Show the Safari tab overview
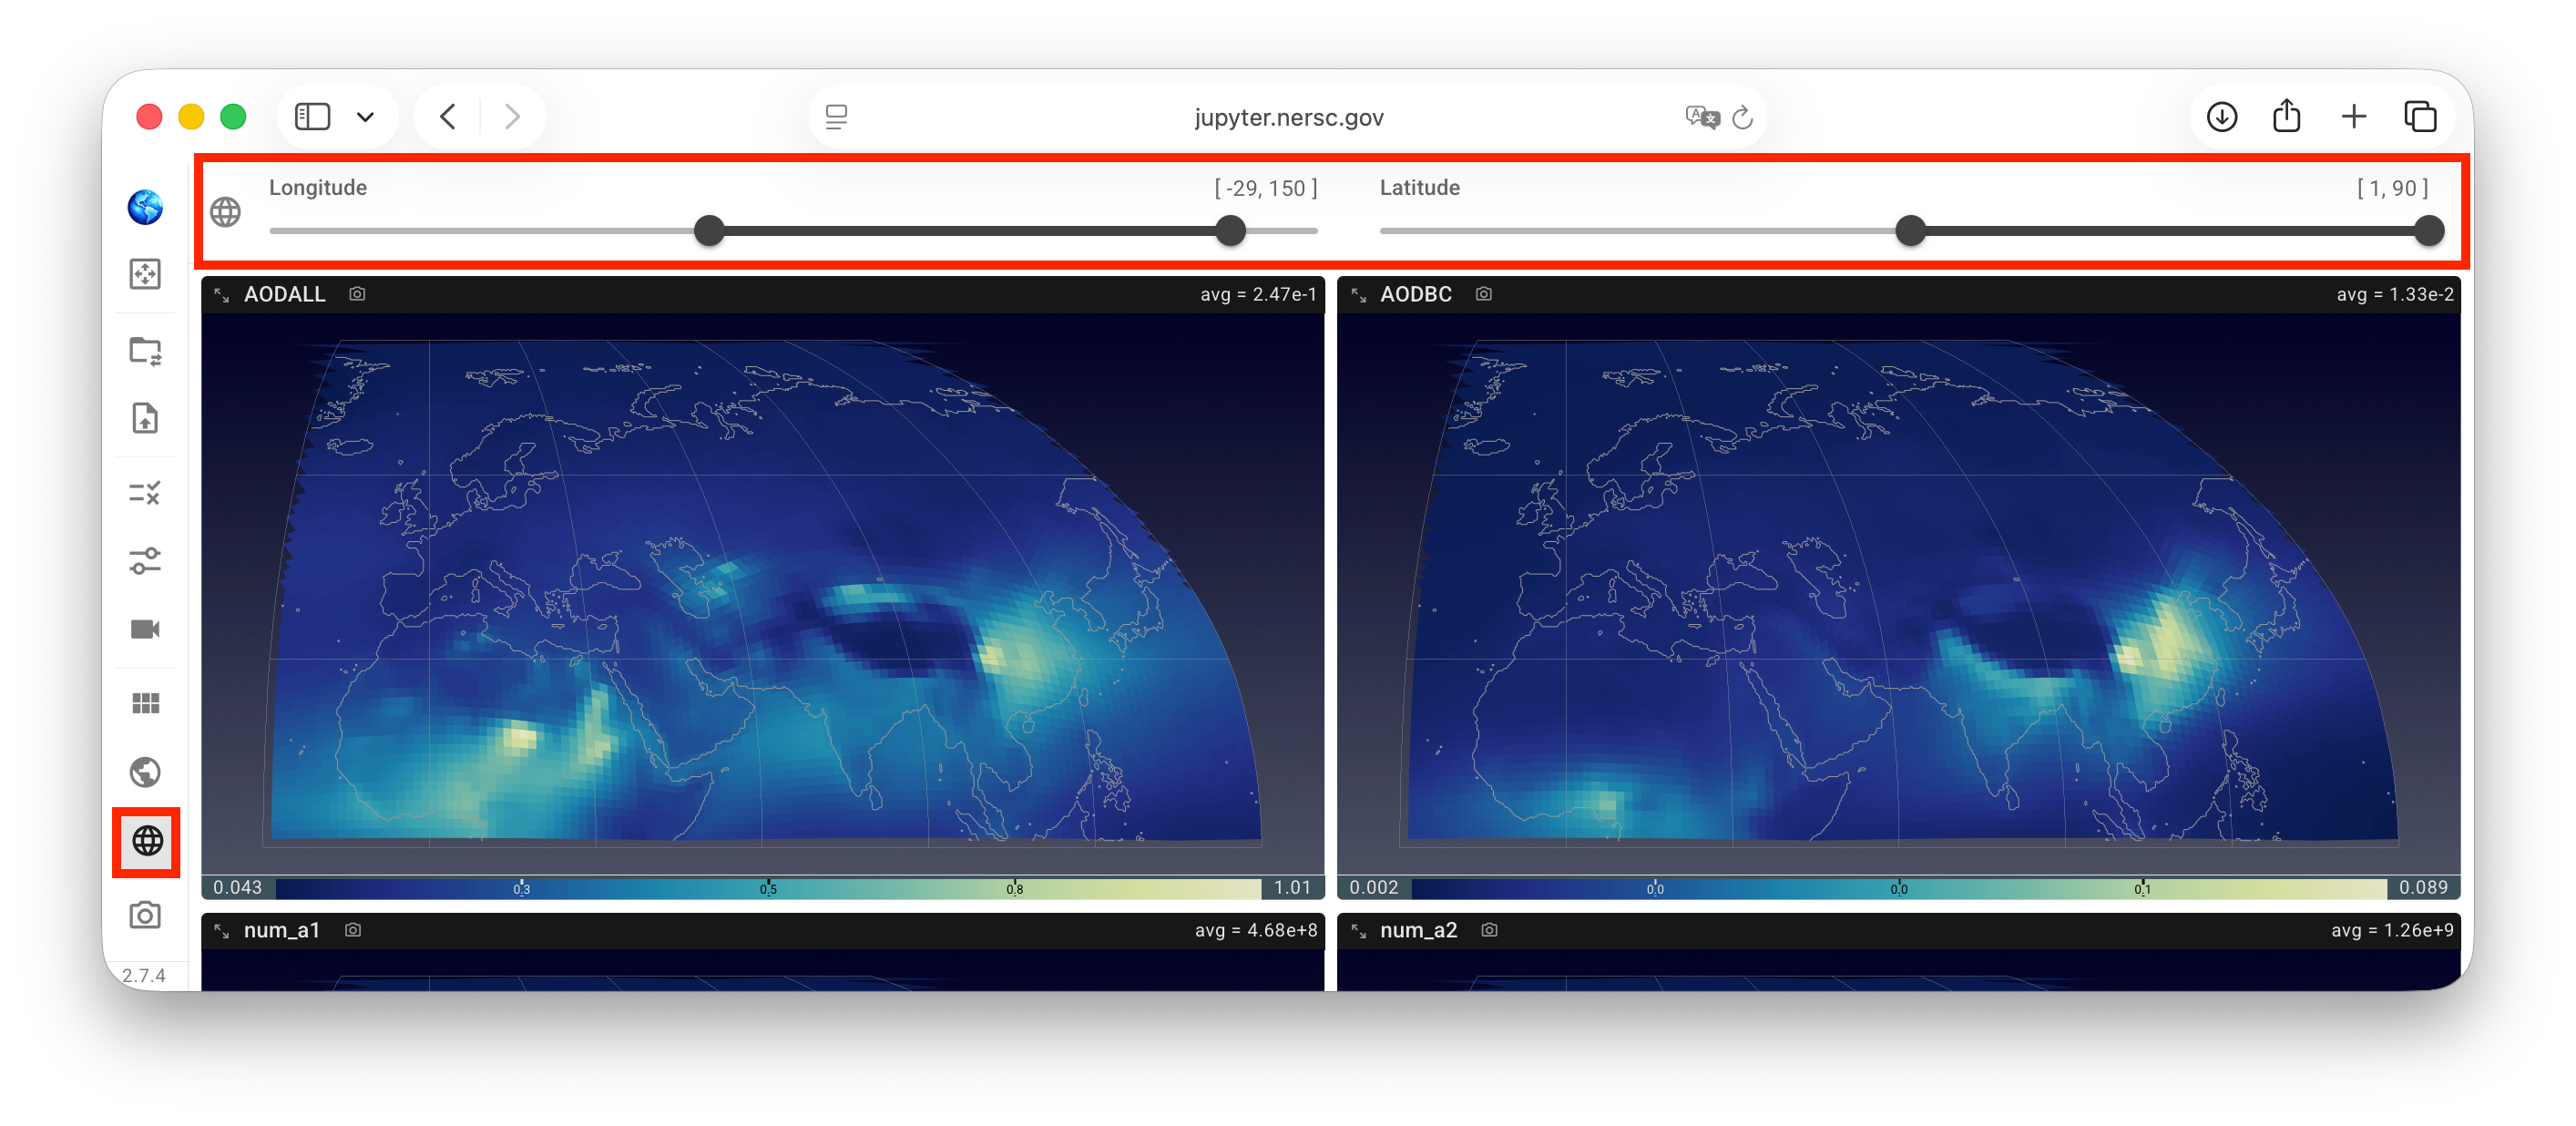The height and width of the screenshot is (1126, 2576). (2420, 117)
